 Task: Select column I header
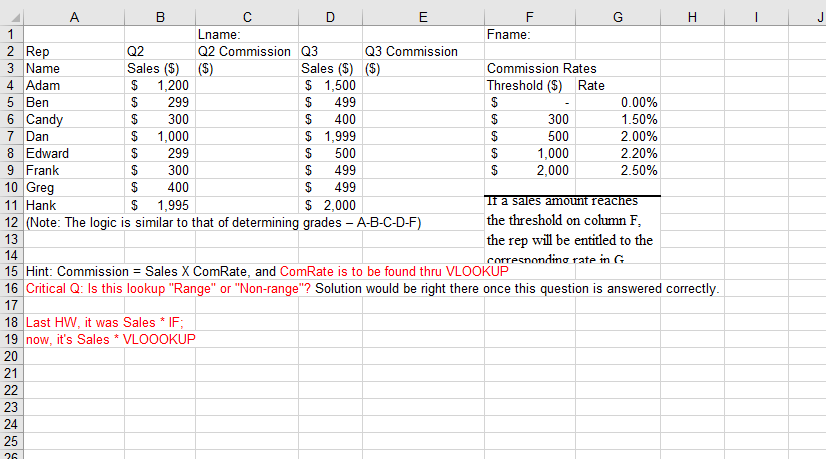[x=756, y=17]
